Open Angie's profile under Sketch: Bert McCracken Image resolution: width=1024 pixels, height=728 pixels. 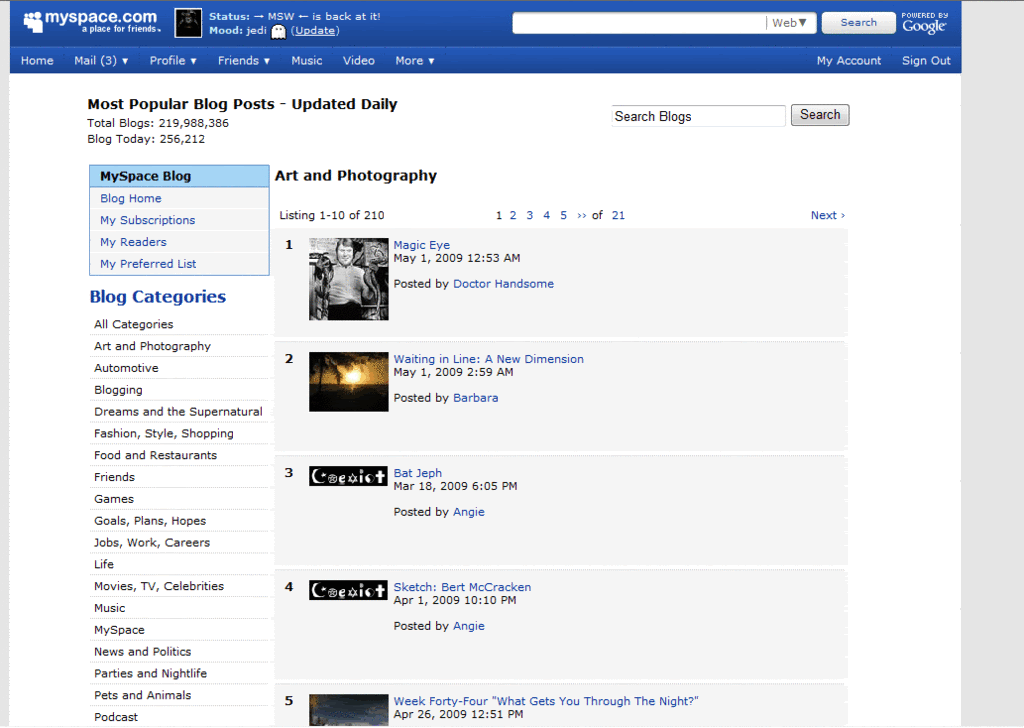pos(469,626)
